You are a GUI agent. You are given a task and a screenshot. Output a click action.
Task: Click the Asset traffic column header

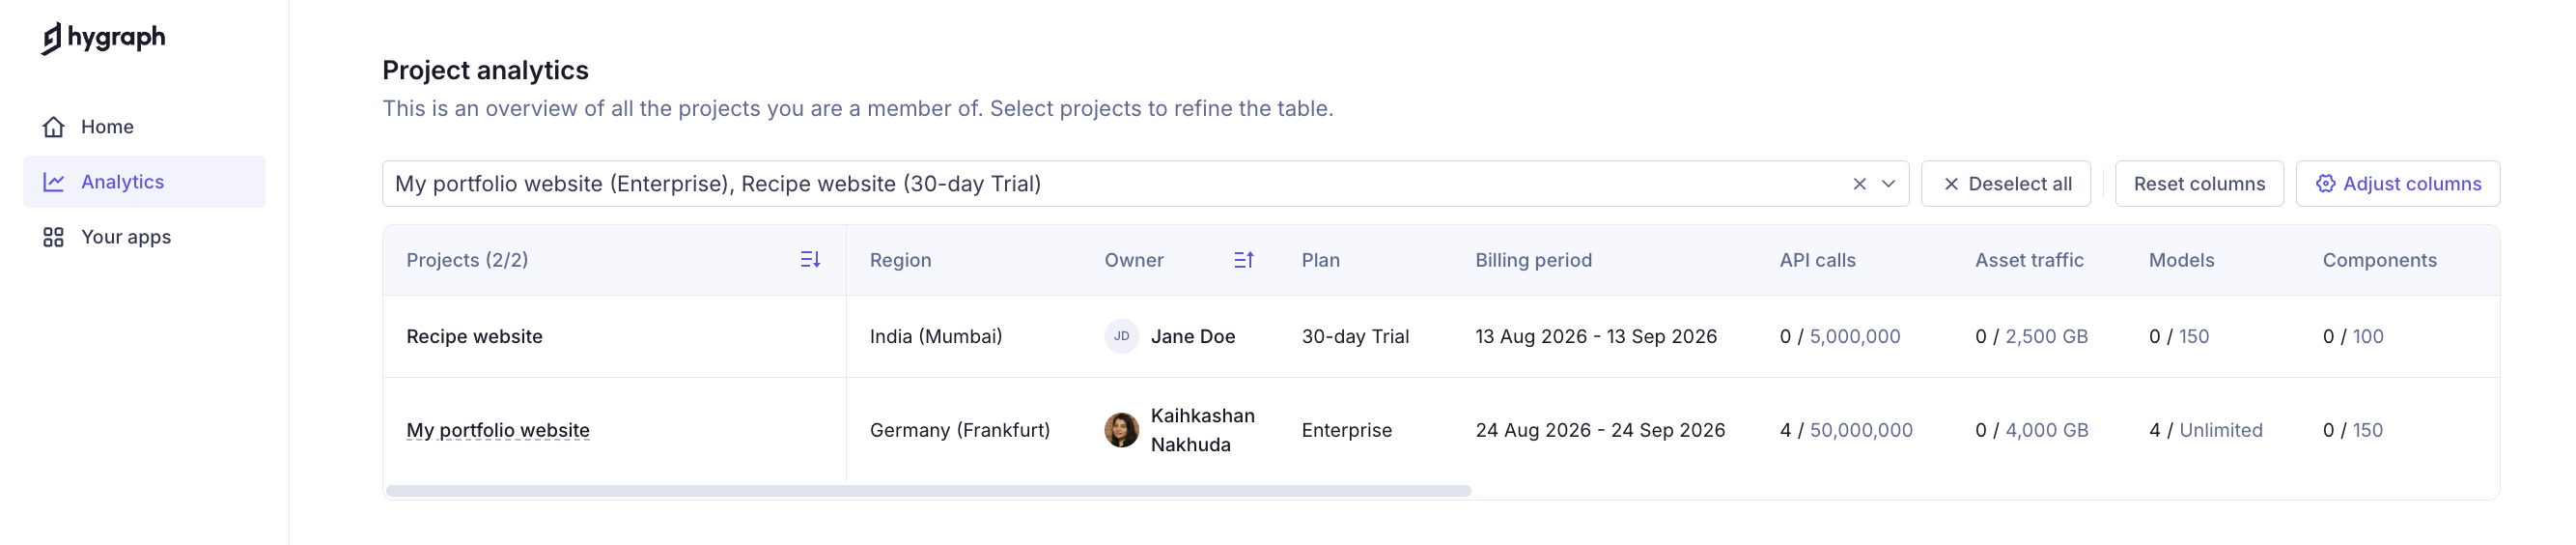tap(2029, 260)
